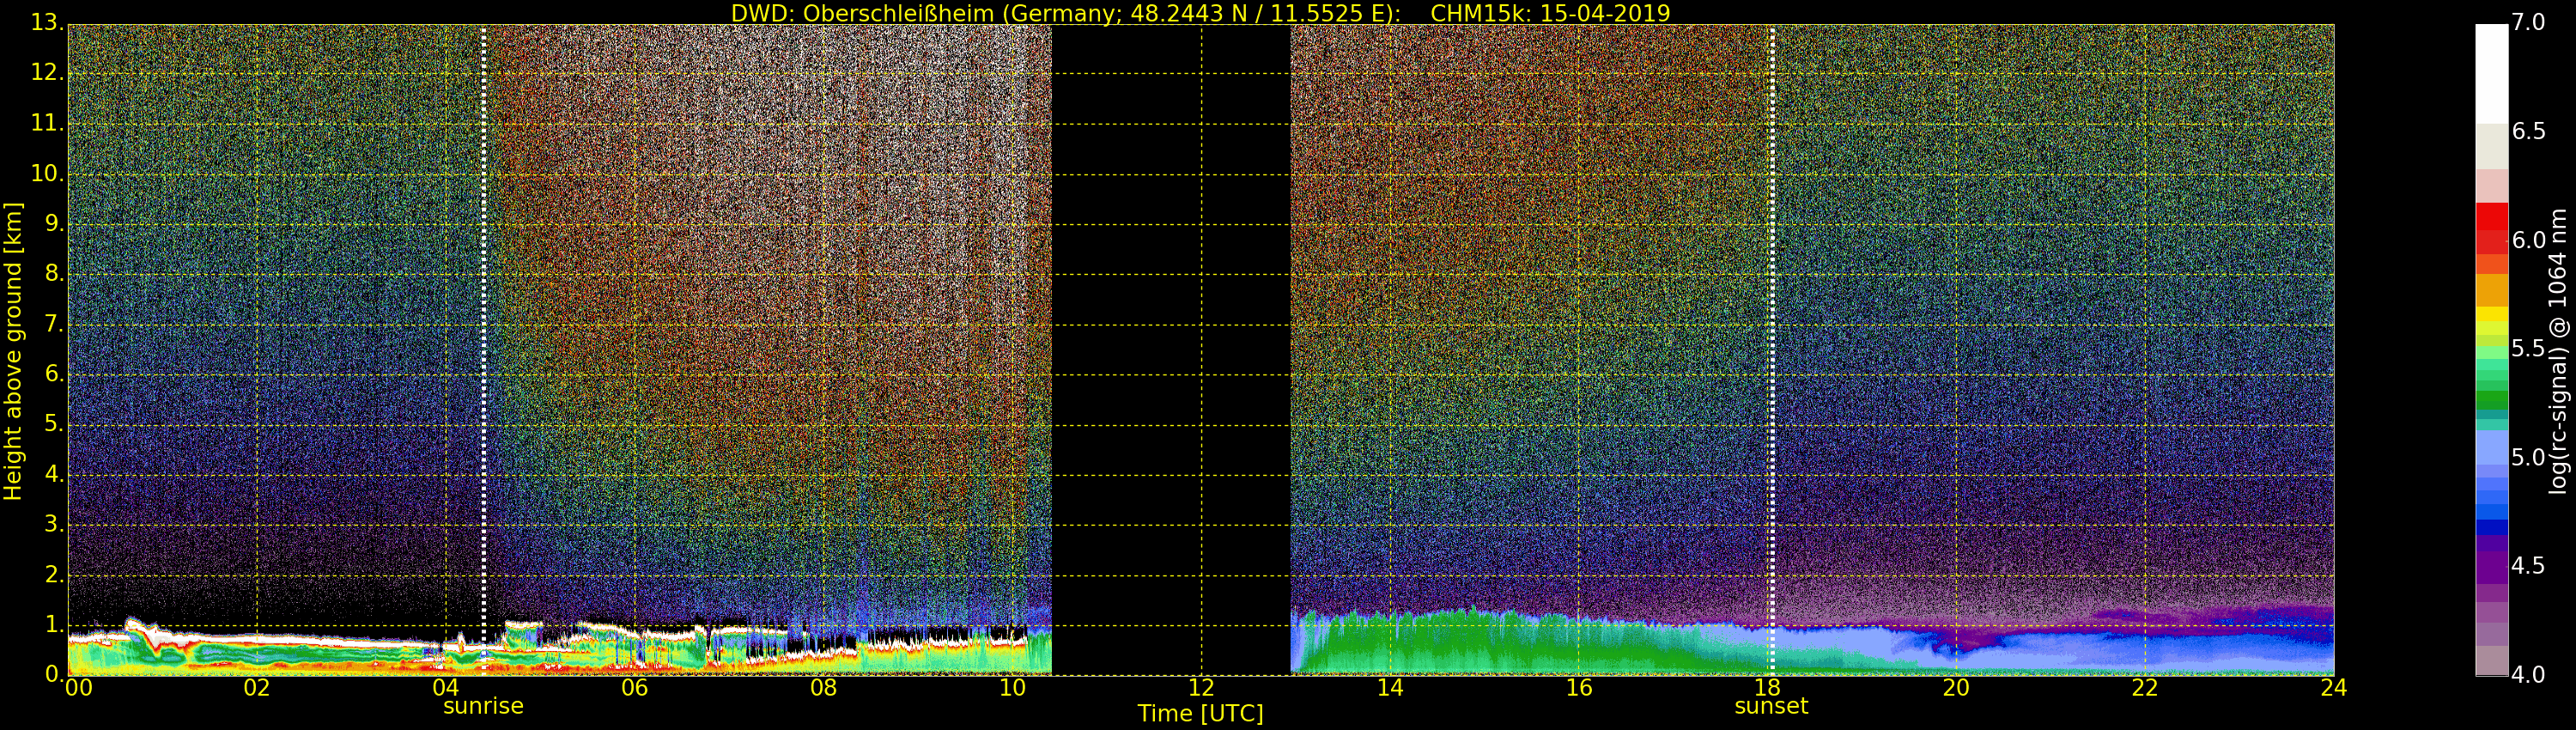This screenshot has height=730, width=2576.
Task: Click the time axis tick label 18
Action: 1768,688
